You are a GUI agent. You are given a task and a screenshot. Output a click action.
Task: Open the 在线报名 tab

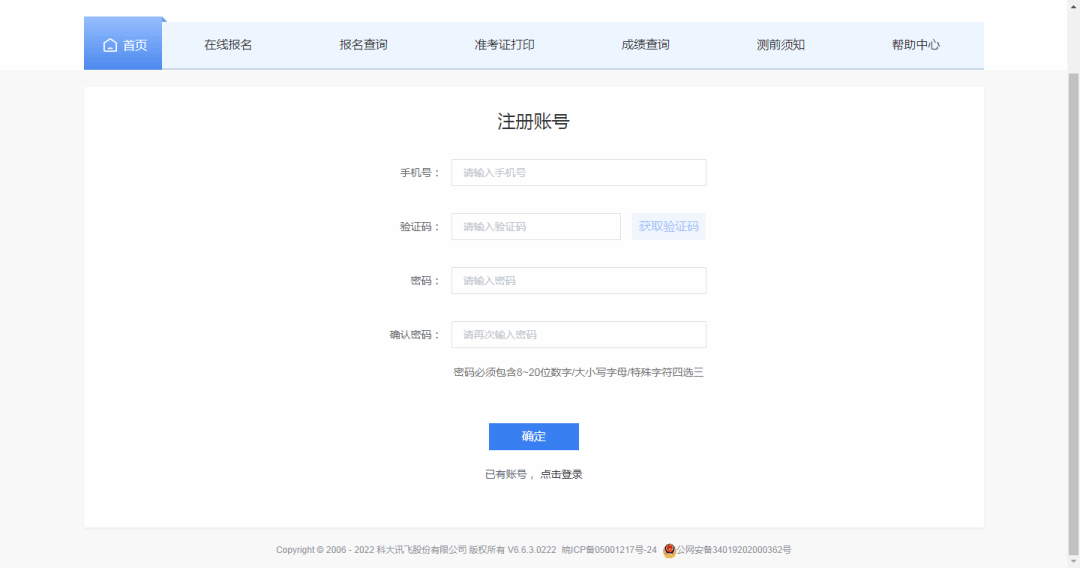tap(228, 45)
